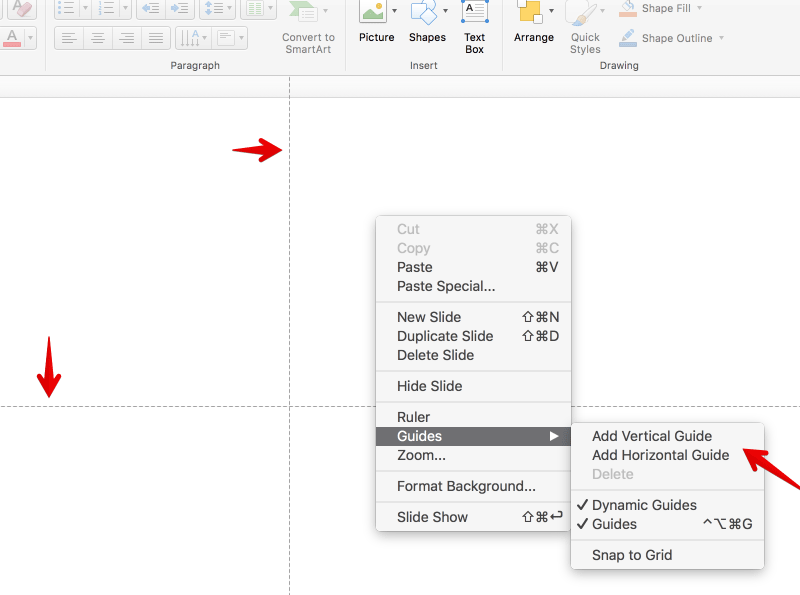Enable Snap to Grid
This screenshot has height=595, width=800.
pos(632,555)
